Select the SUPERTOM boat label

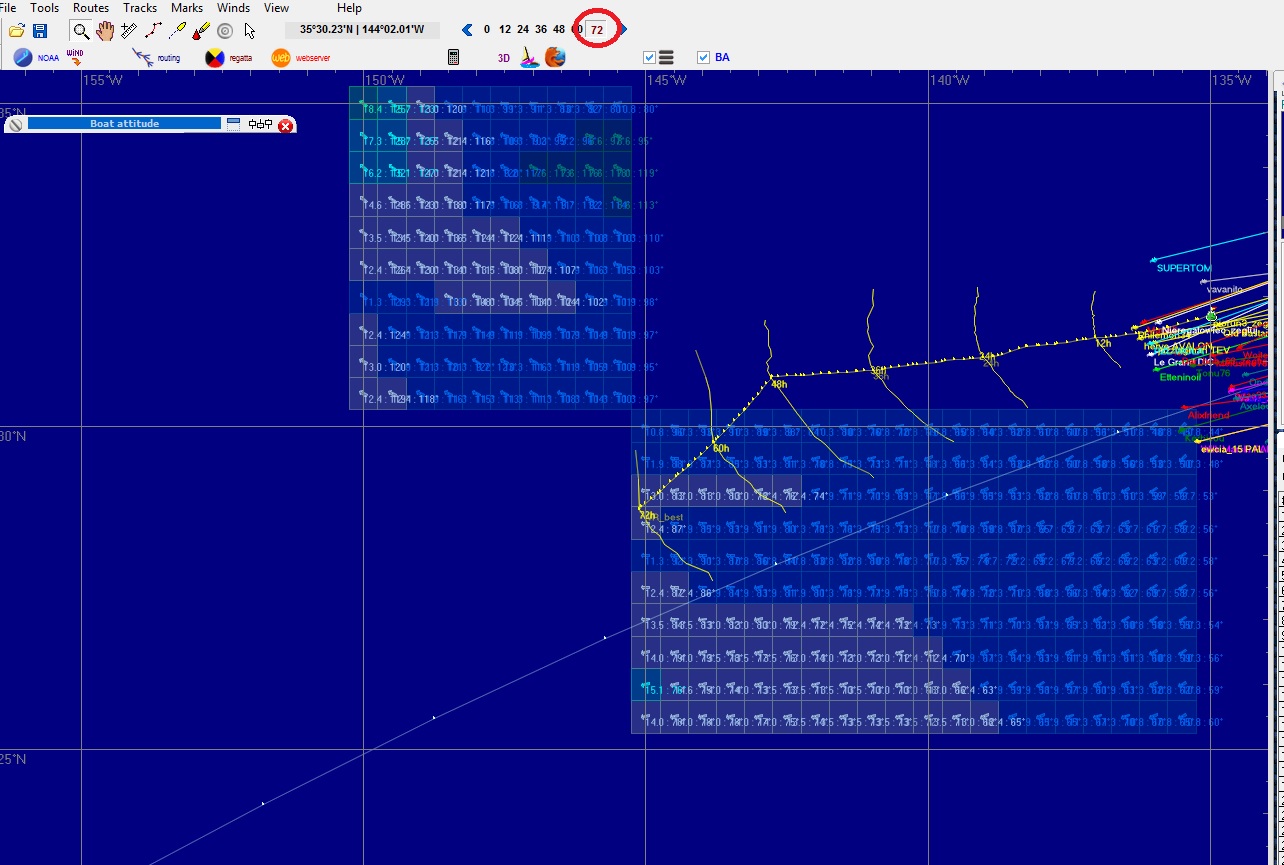point(1184,268)
